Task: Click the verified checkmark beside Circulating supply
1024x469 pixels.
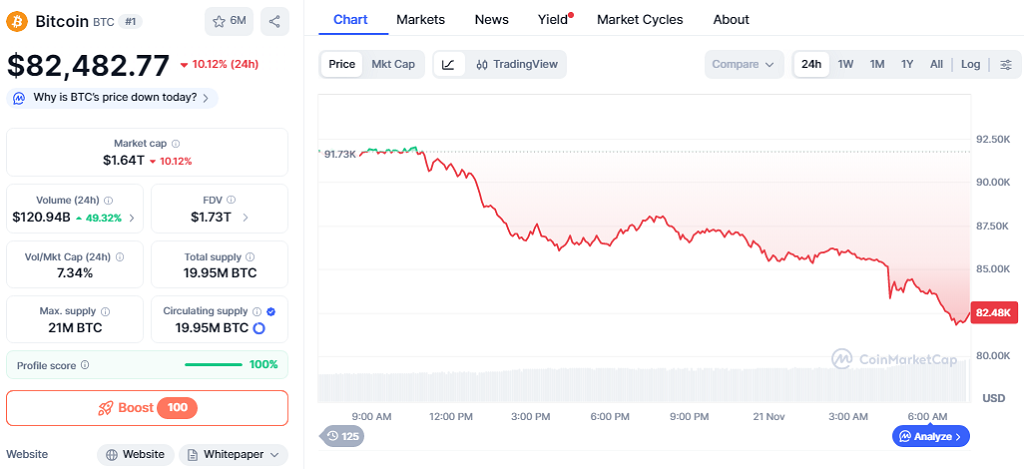Action: click(x=271, y=312)
